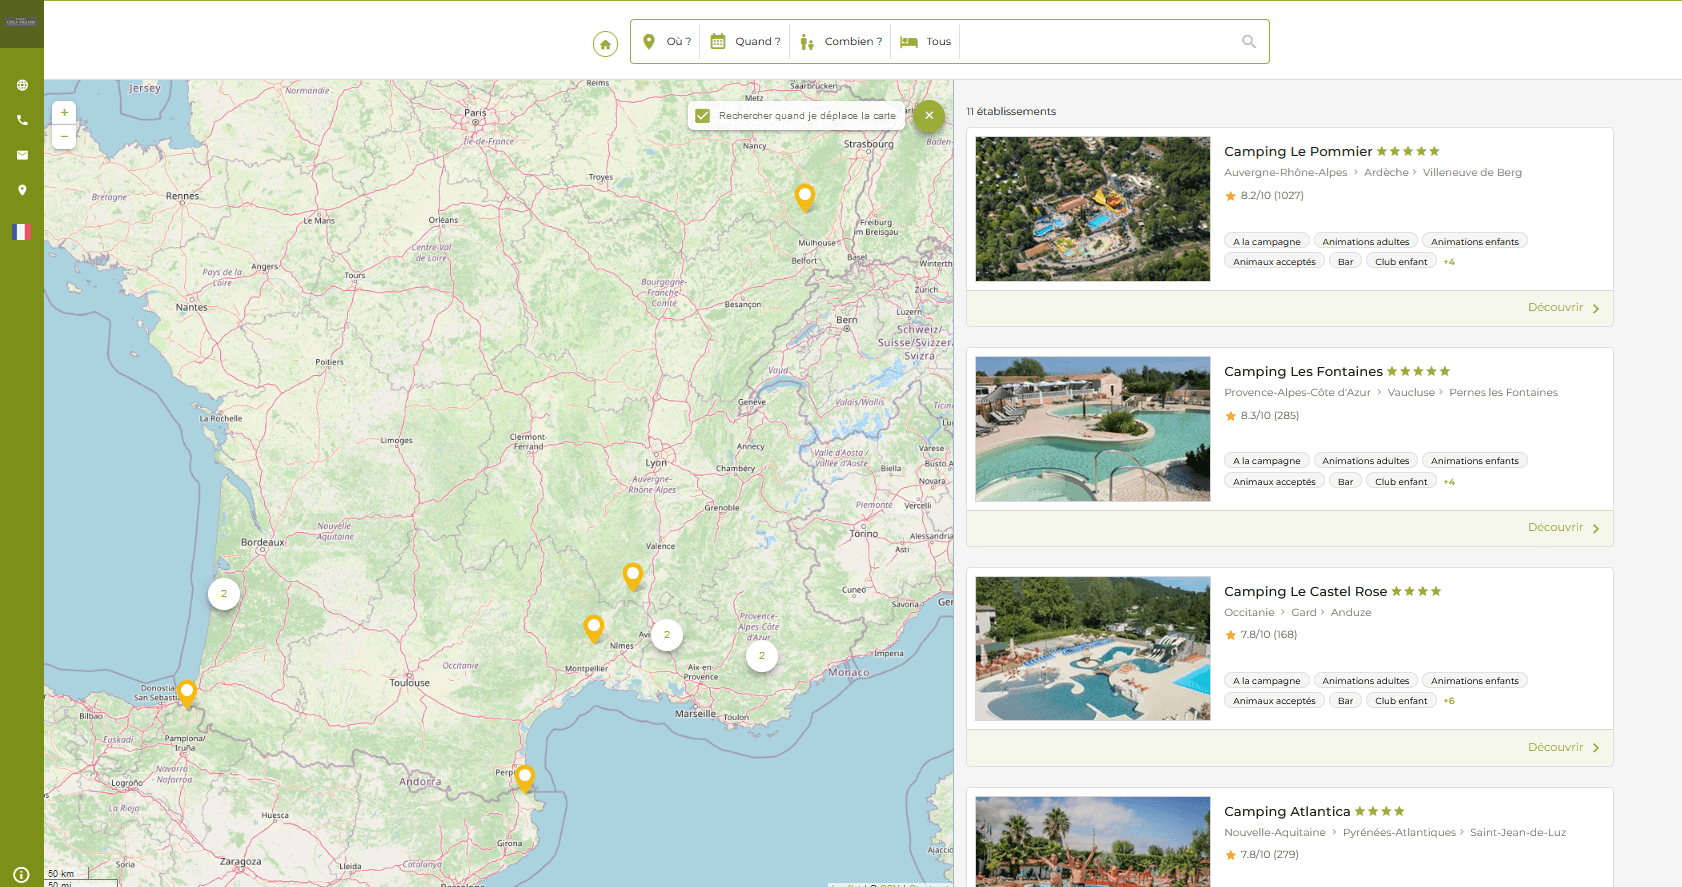Screen dimensions: 1682x887
Task: Select the French flag language icon
Action: point(22,232)
